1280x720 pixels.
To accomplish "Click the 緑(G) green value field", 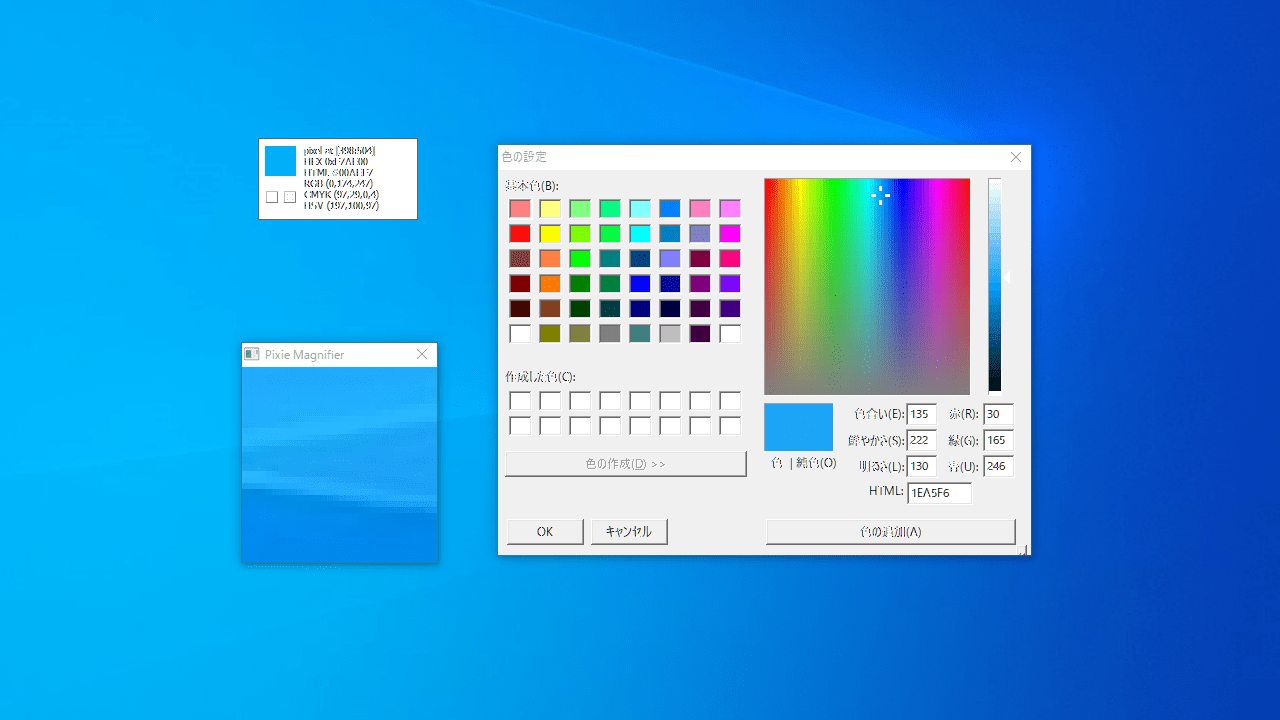I will pyautogui.click(x=998, y=440).
